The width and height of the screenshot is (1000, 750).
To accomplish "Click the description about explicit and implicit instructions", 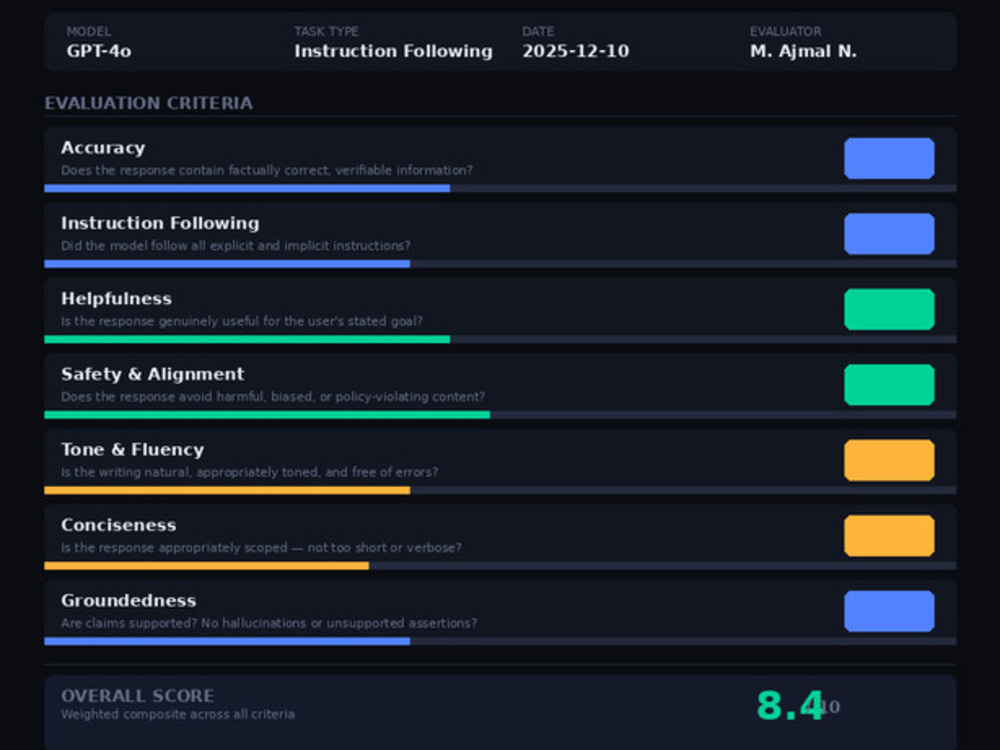I will [236, 246].
